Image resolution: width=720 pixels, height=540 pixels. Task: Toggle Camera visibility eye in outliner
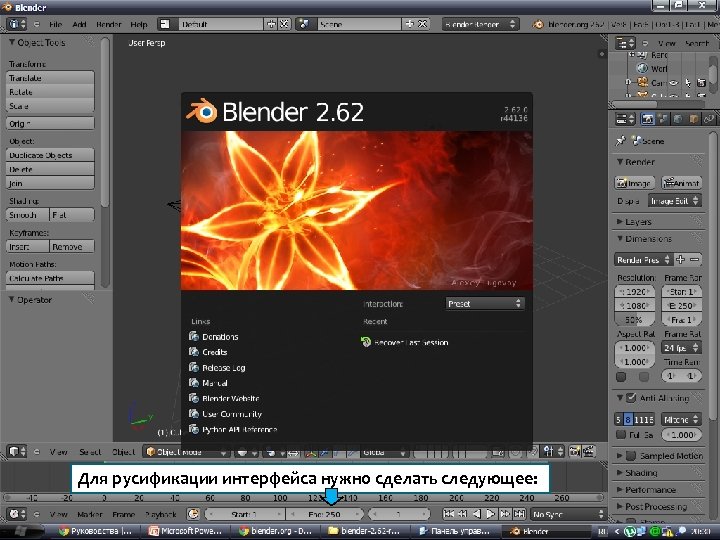tap(674, 83)
